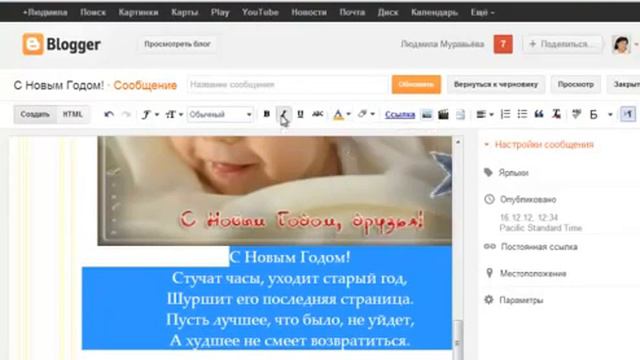Toggle strikethrough formatting

(x=318, y=114)
